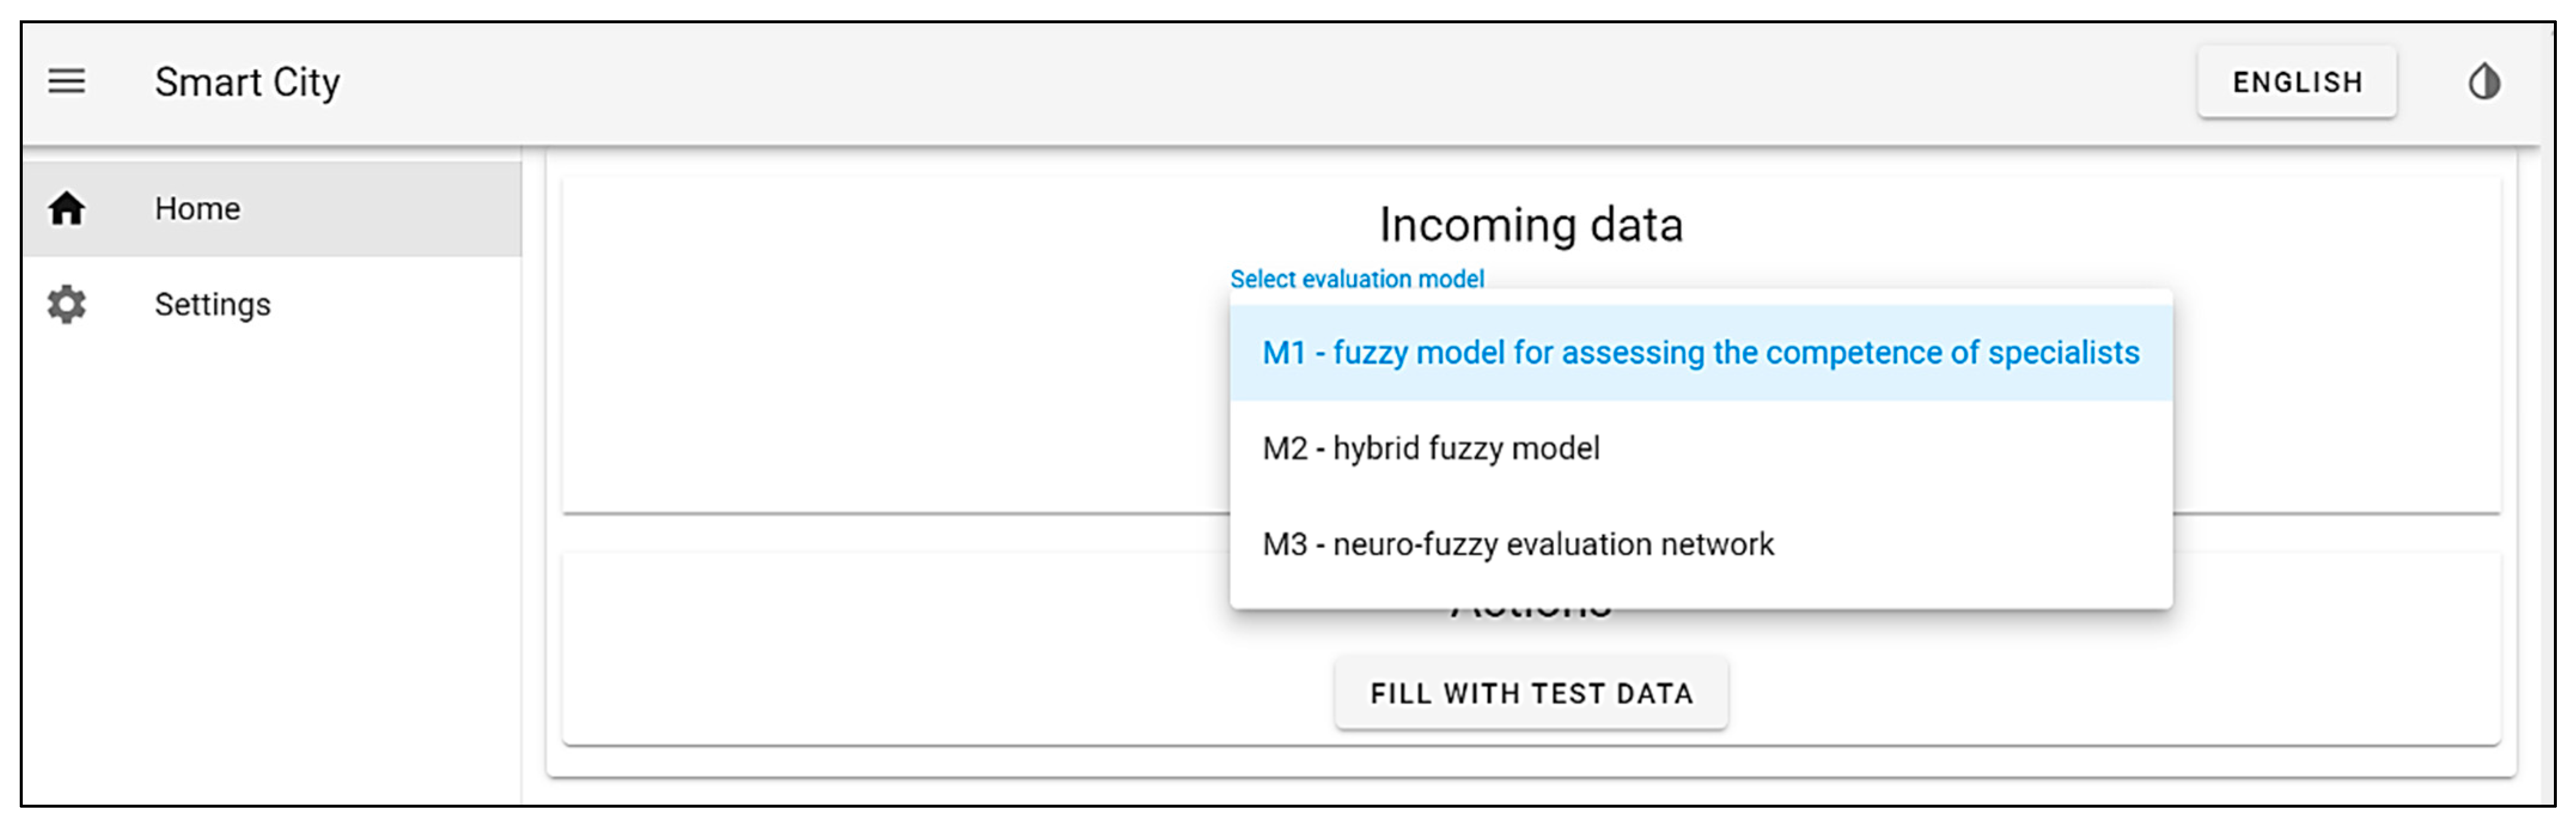The height and width of the screenshot is (828, 2576).
Task: Go to the Home sidebar item
Action: click(x=197, y=209)
